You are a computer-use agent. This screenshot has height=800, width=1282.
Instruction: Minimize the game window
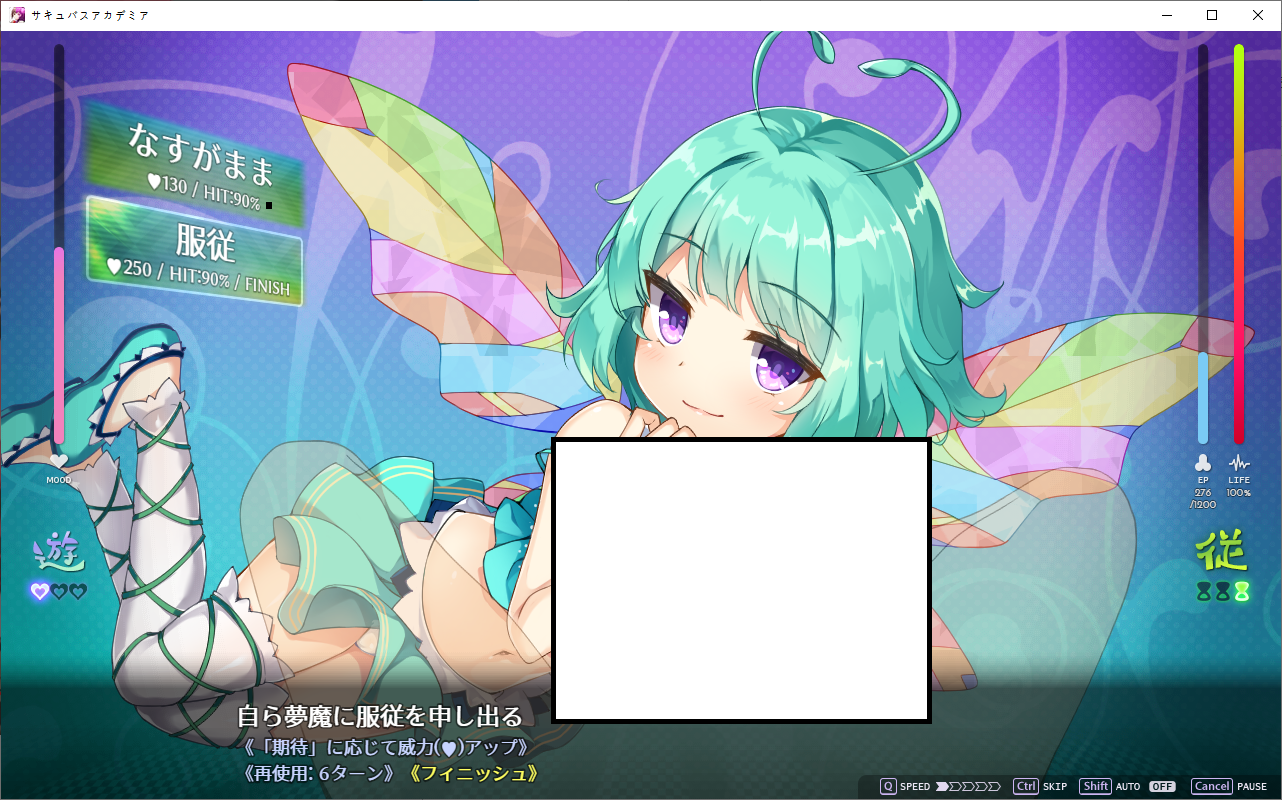click(1166, 15)
